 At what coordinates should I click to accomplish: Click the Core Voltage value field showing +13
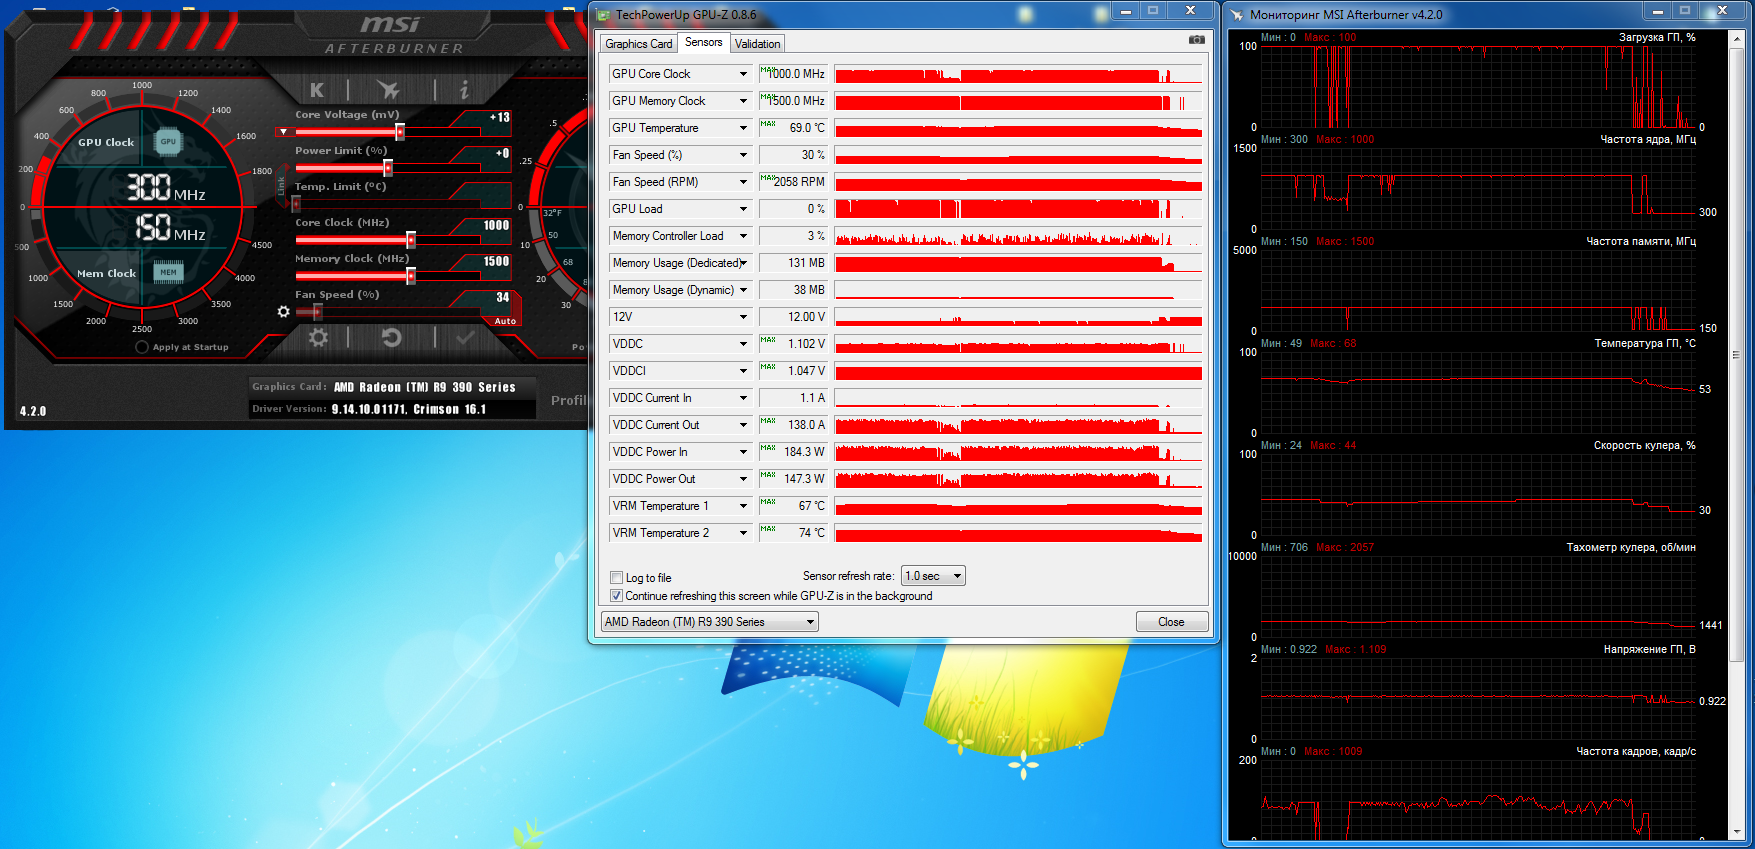pos(499,117)
